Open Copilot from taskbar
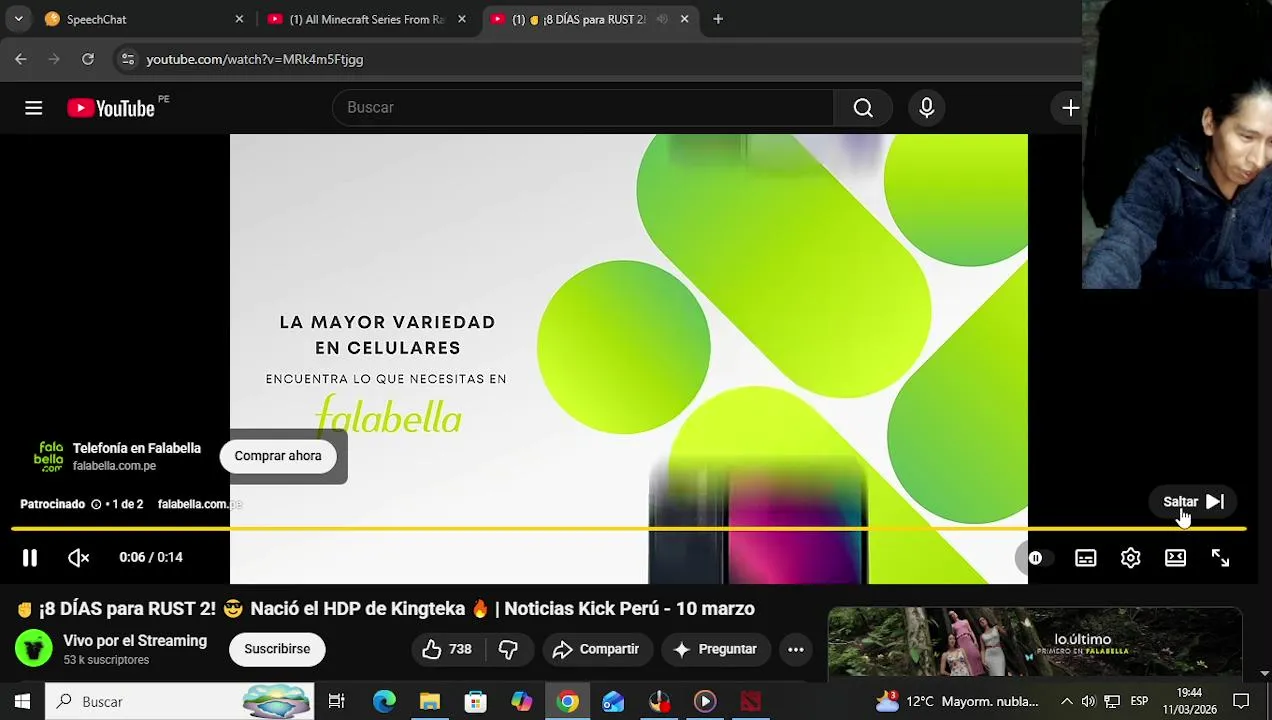 pos(522,702)
